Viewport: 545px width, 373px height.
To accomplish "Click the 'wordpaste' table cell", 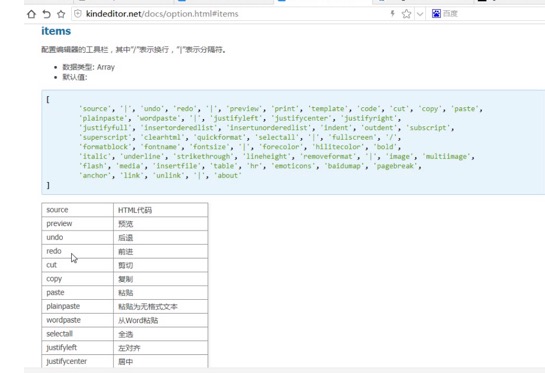I will [x=78, y=320].
